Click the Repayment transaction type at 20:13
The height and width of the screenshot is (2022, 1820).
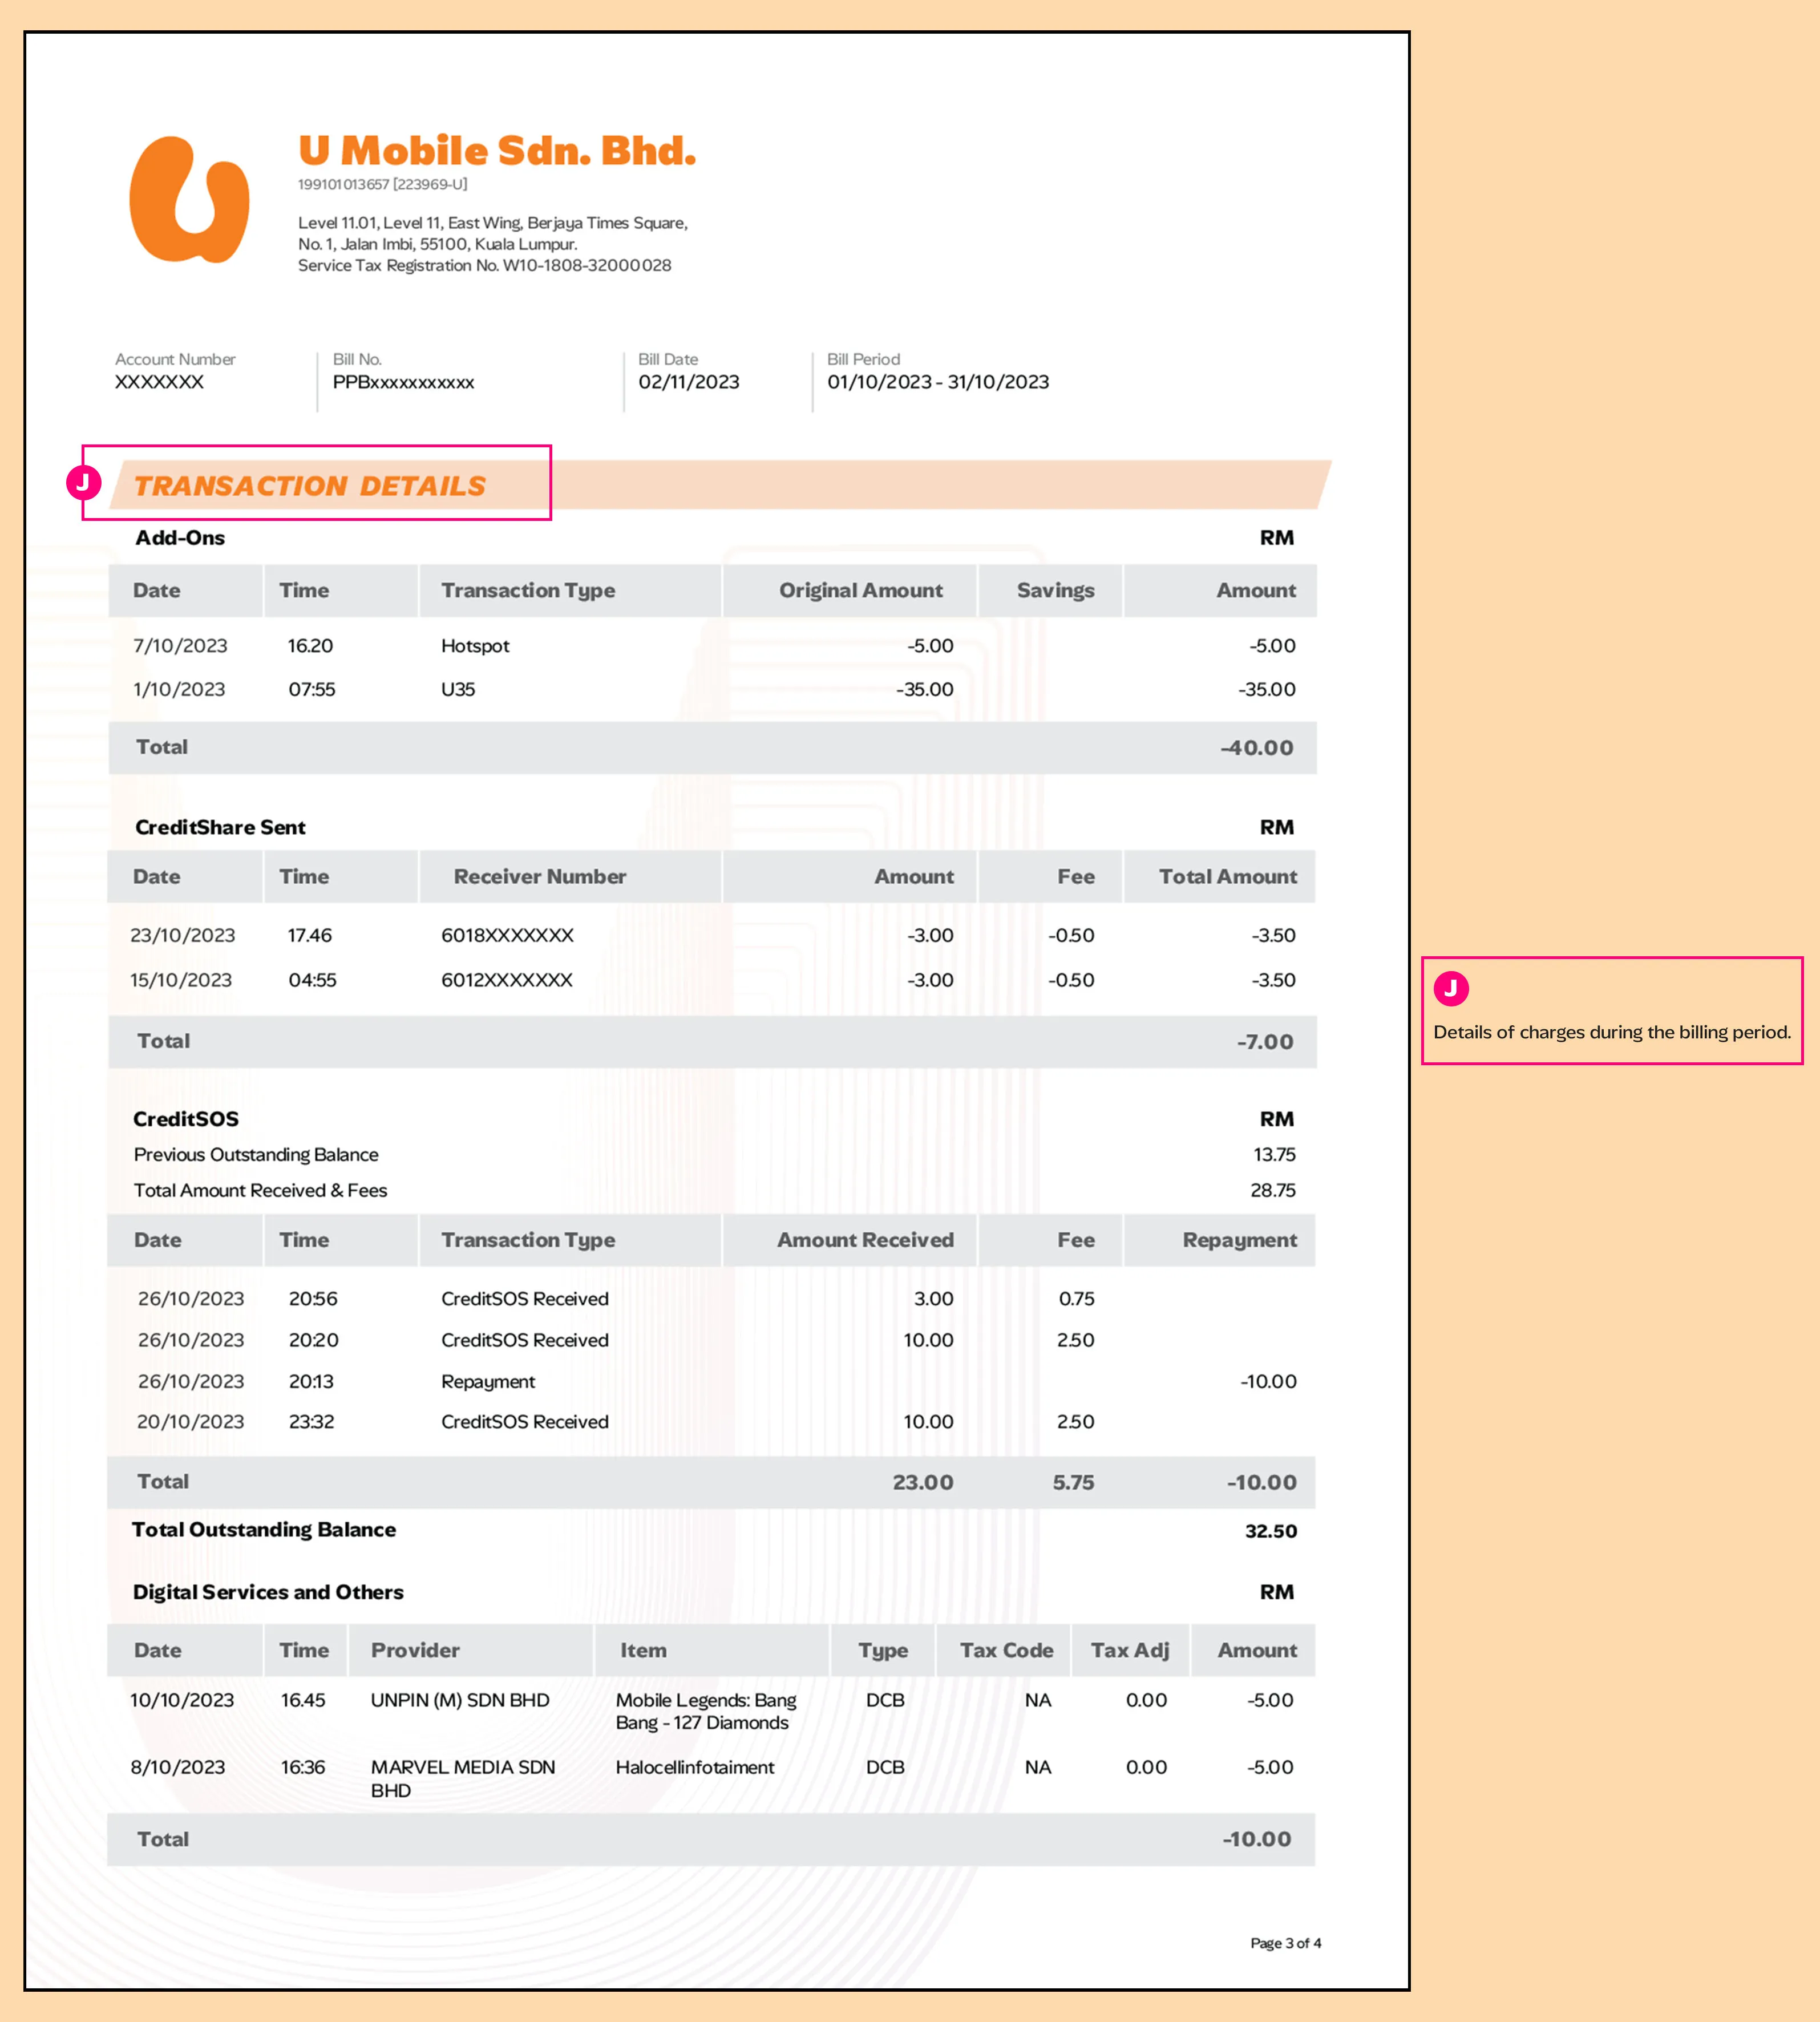[x=488, y=1382]
